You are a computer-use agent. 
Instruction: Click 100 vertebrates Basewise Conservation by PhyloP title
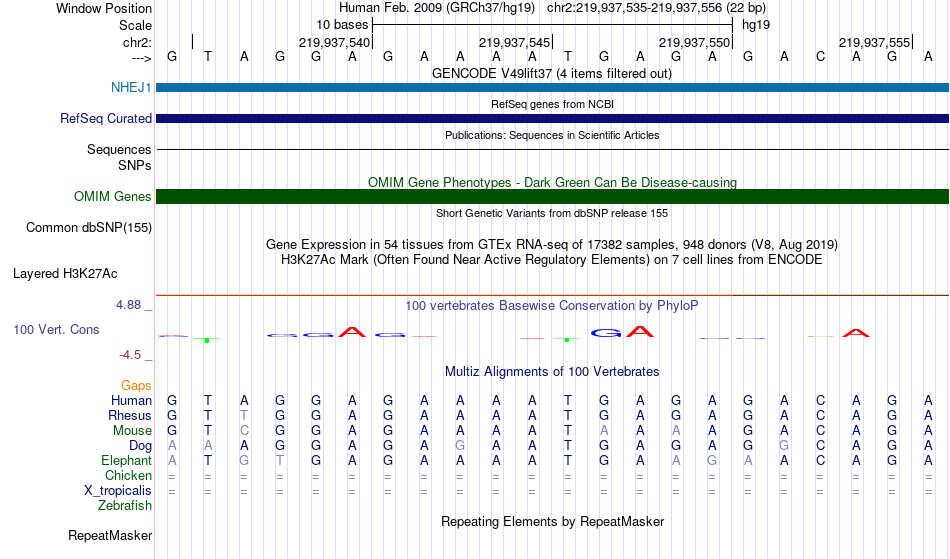(x=552, y=306)
